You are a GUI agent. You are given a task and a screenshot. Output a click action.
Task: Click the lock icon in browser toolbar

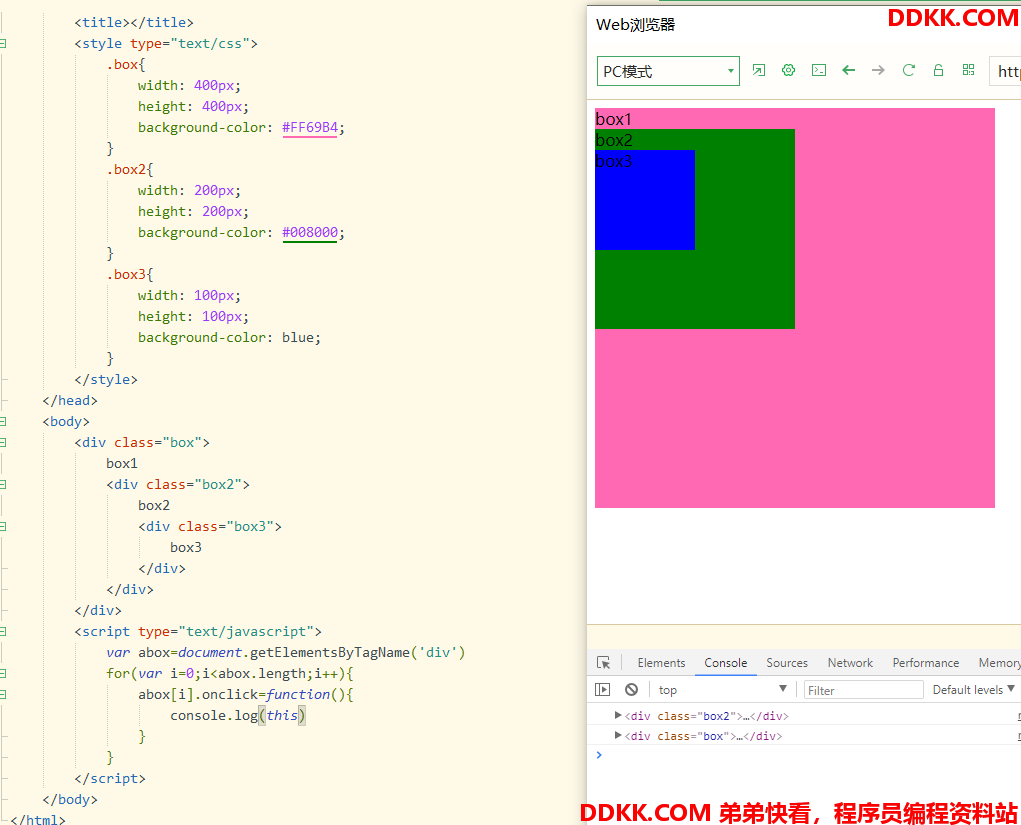coord(938,70)
